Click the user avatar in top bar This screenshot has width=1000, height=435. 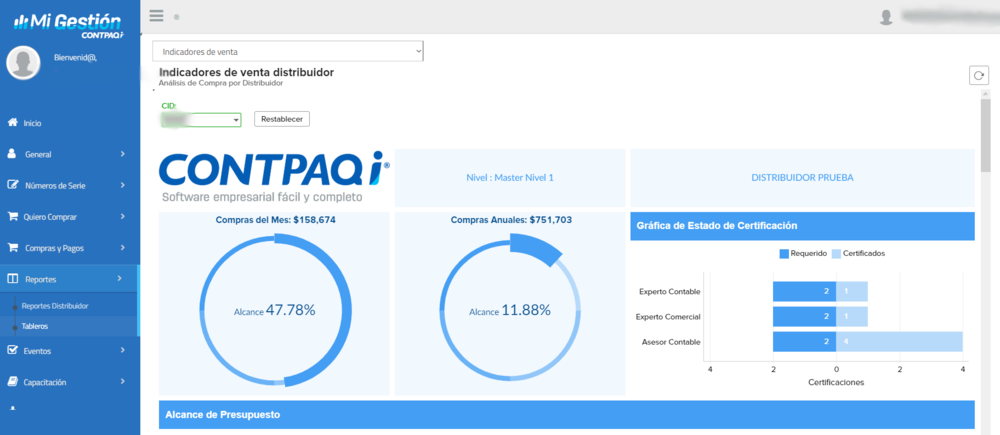click(x=886, y=16)
